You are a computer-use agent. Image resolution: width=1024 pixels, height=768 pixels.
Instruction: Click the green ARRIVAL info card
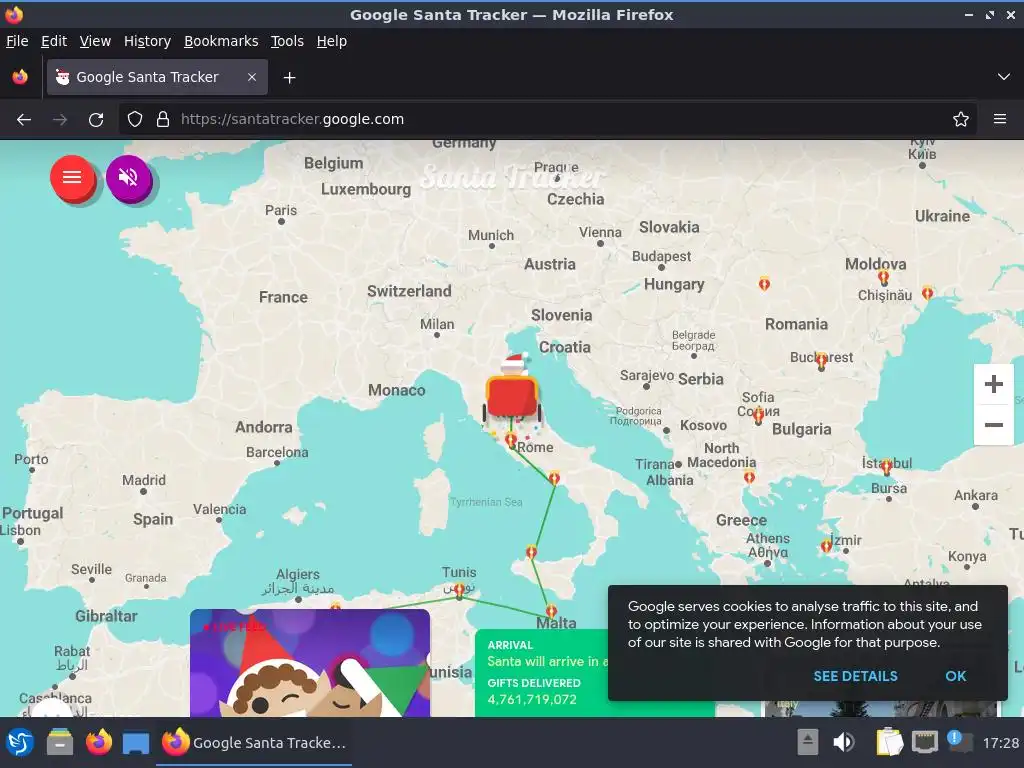click(x=541, y=673)
